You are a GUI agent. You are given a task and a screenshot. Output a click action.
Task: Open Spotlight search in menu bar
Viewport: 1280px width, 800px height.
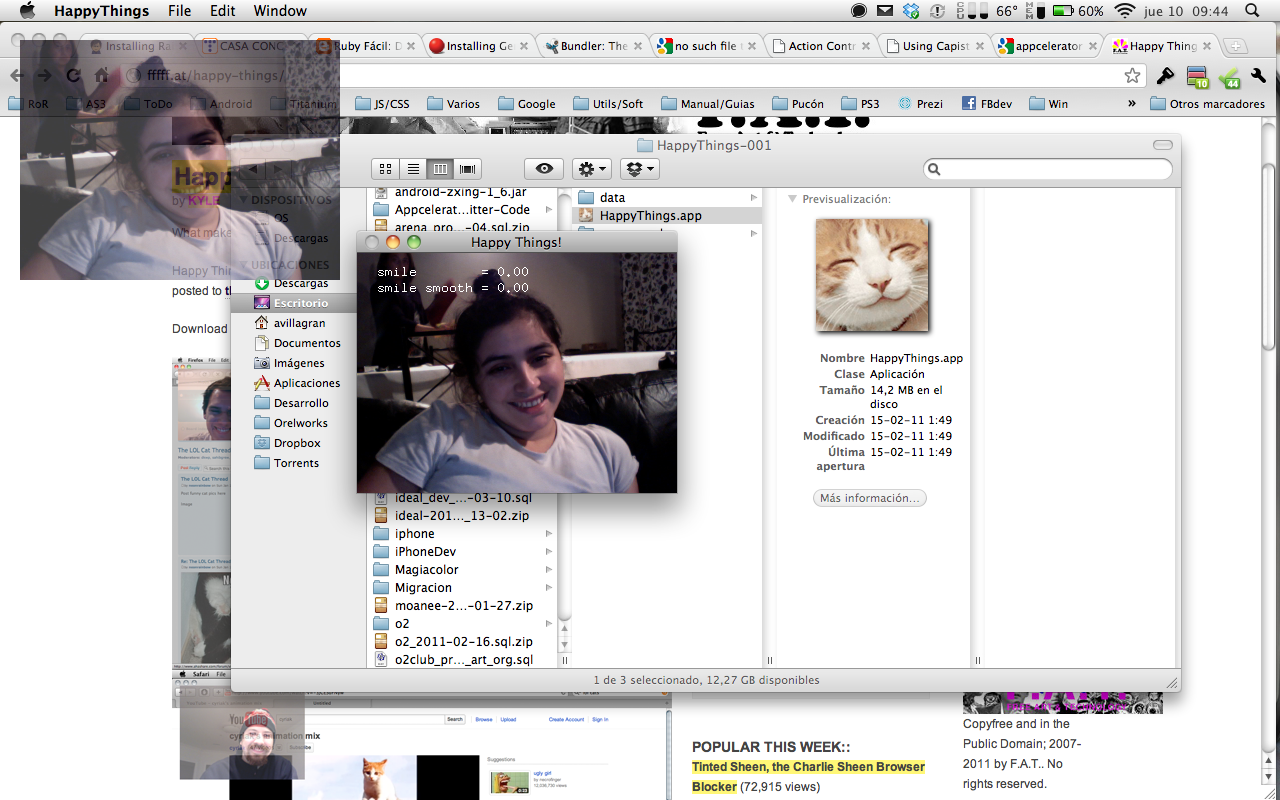[1252, 11]
